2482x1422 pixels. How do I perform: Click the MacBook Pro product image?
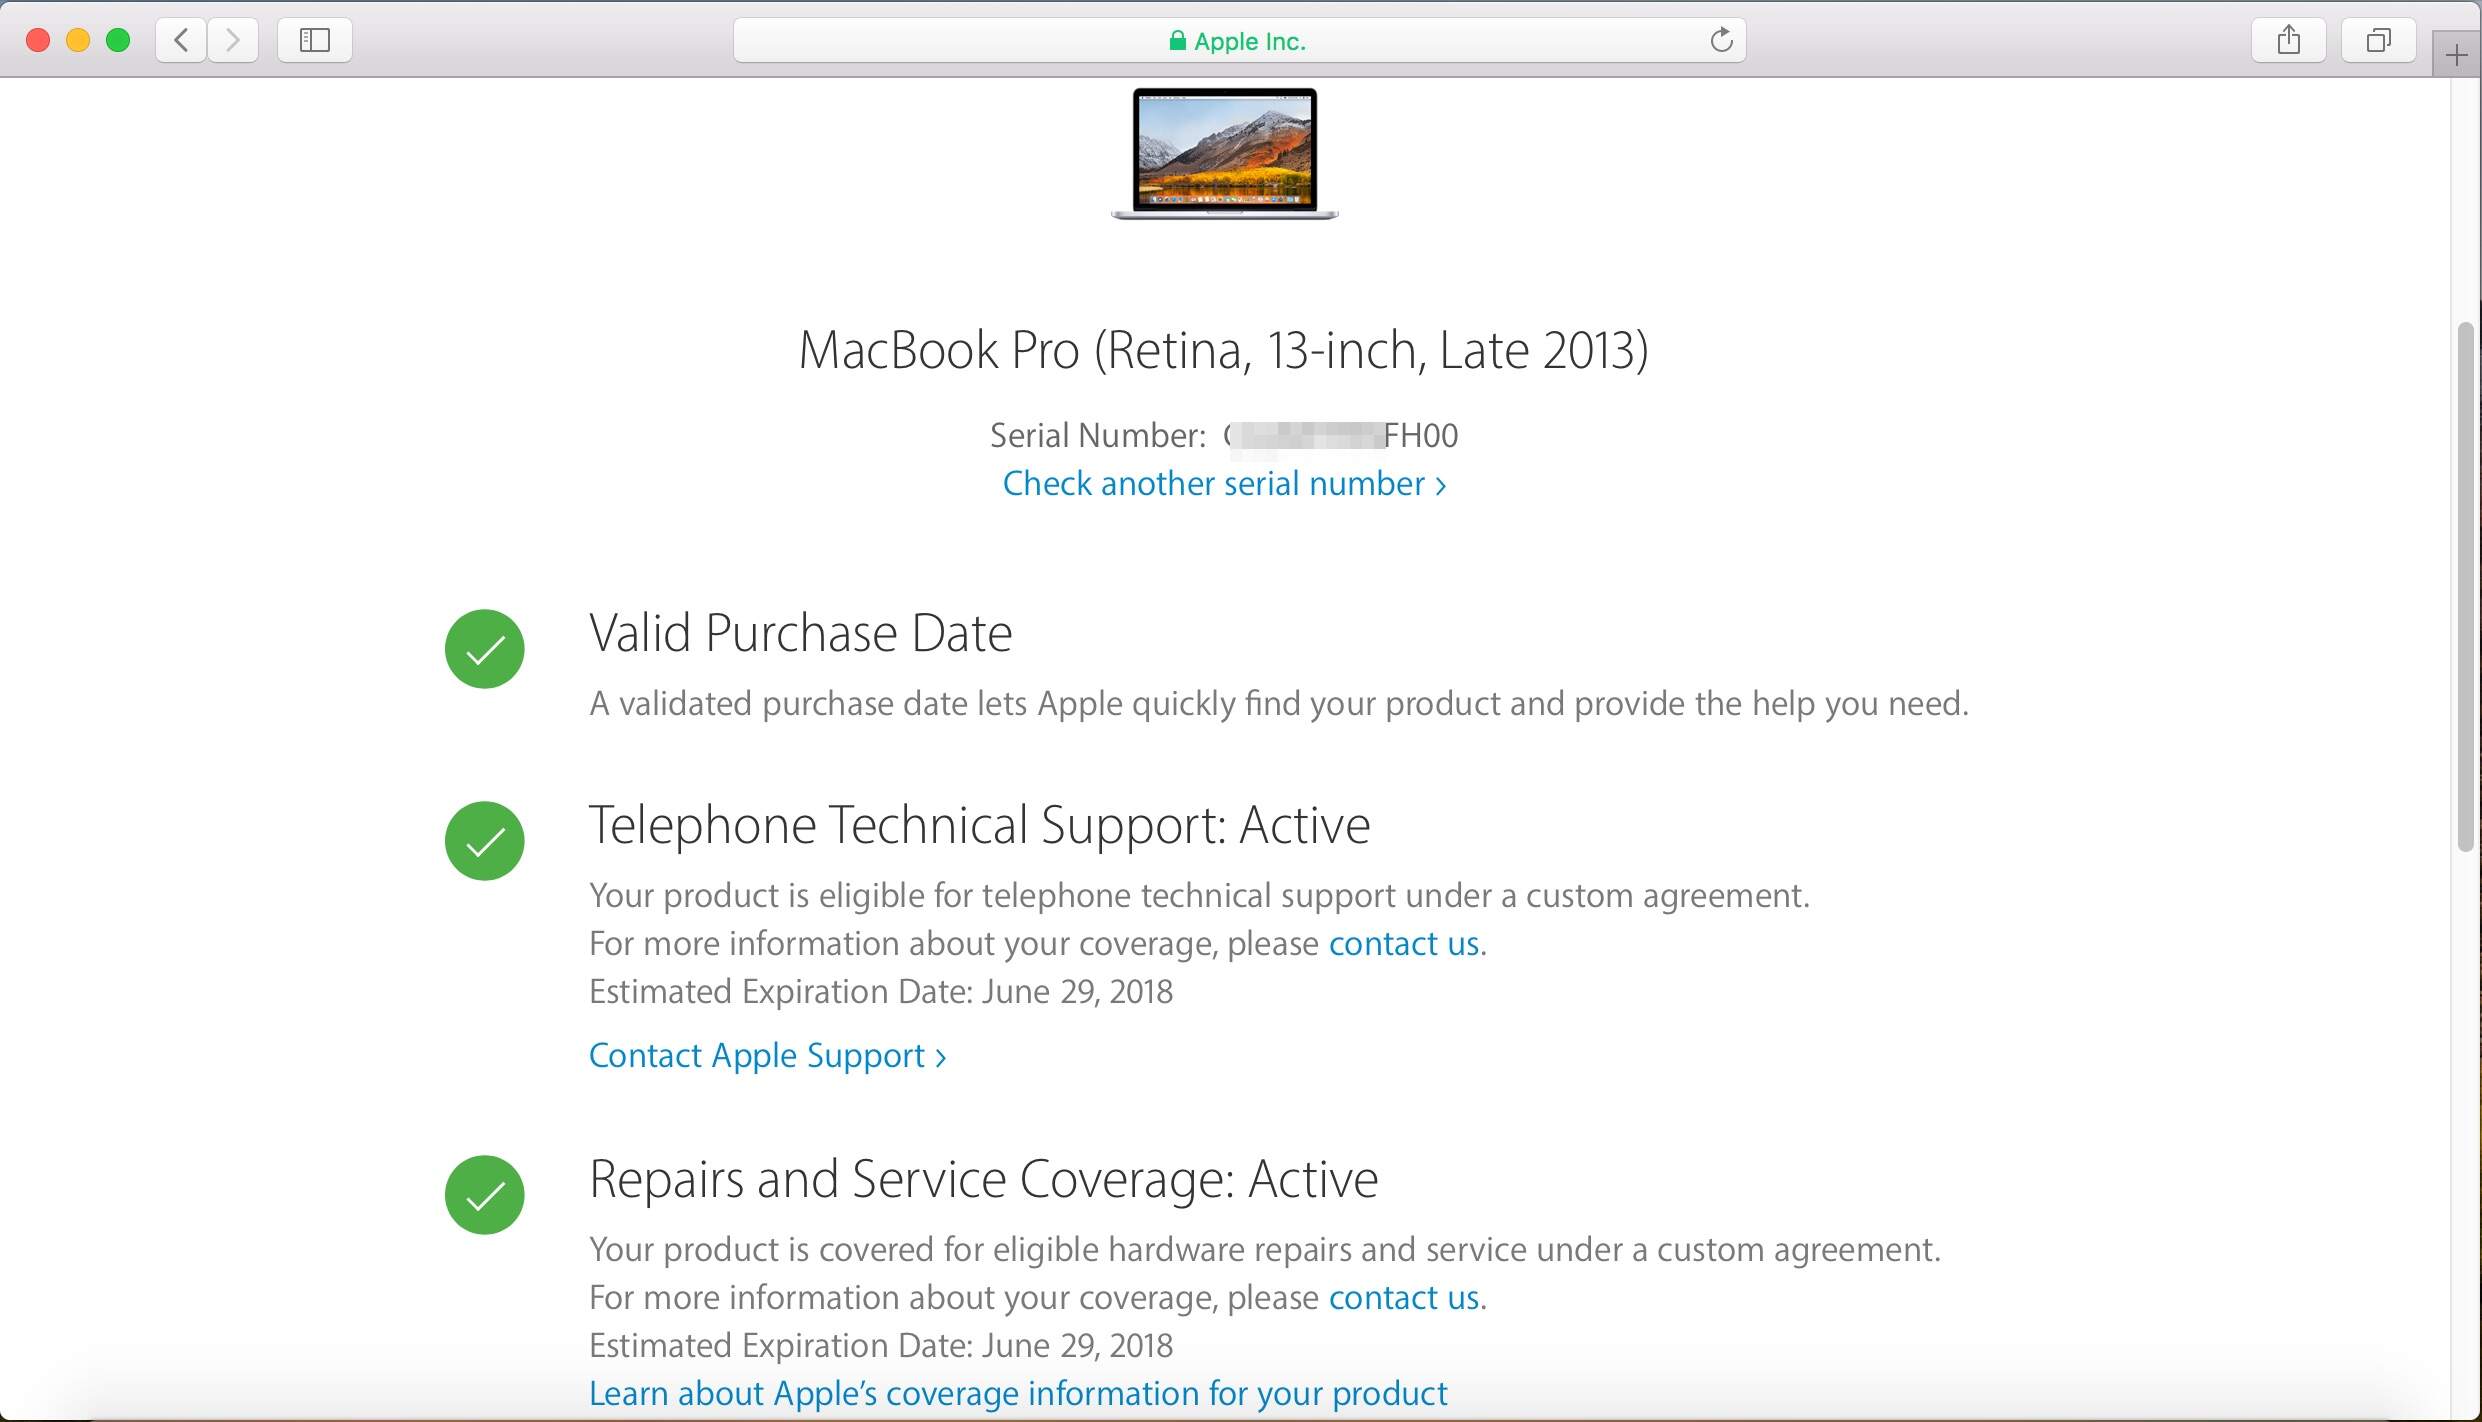point(1224,153)
